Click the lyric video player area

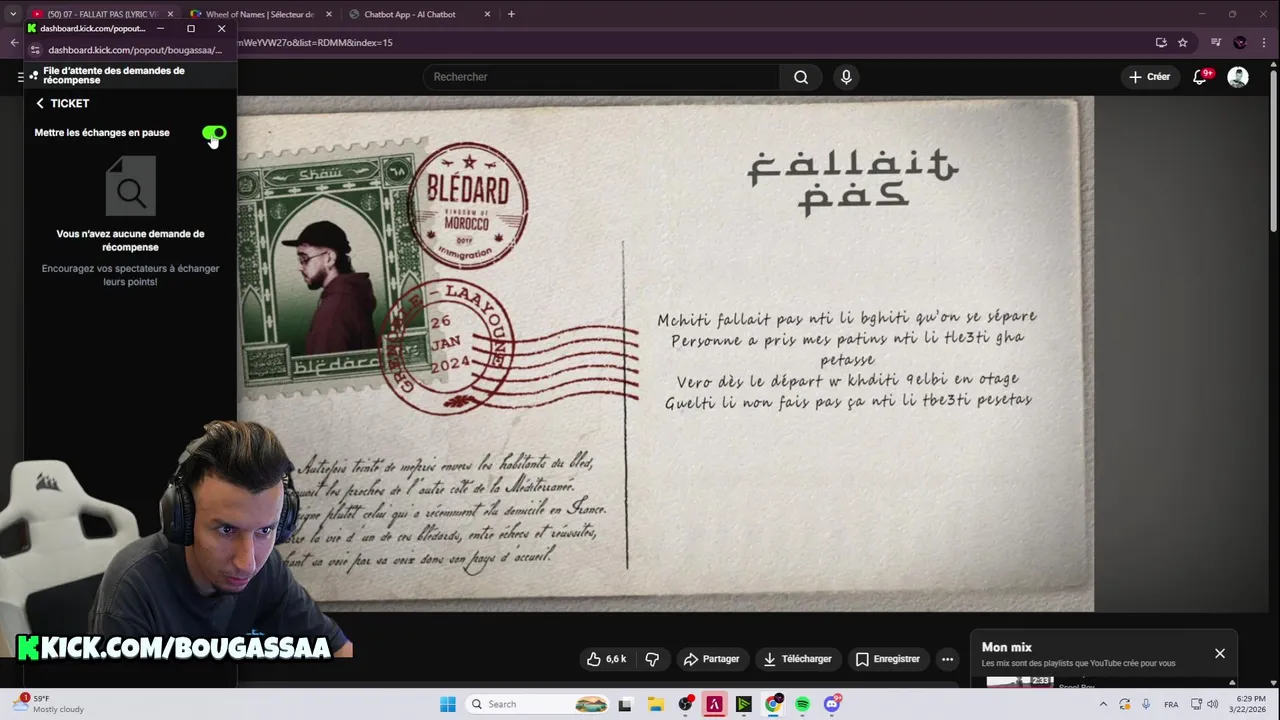click(x=665, y=354)
